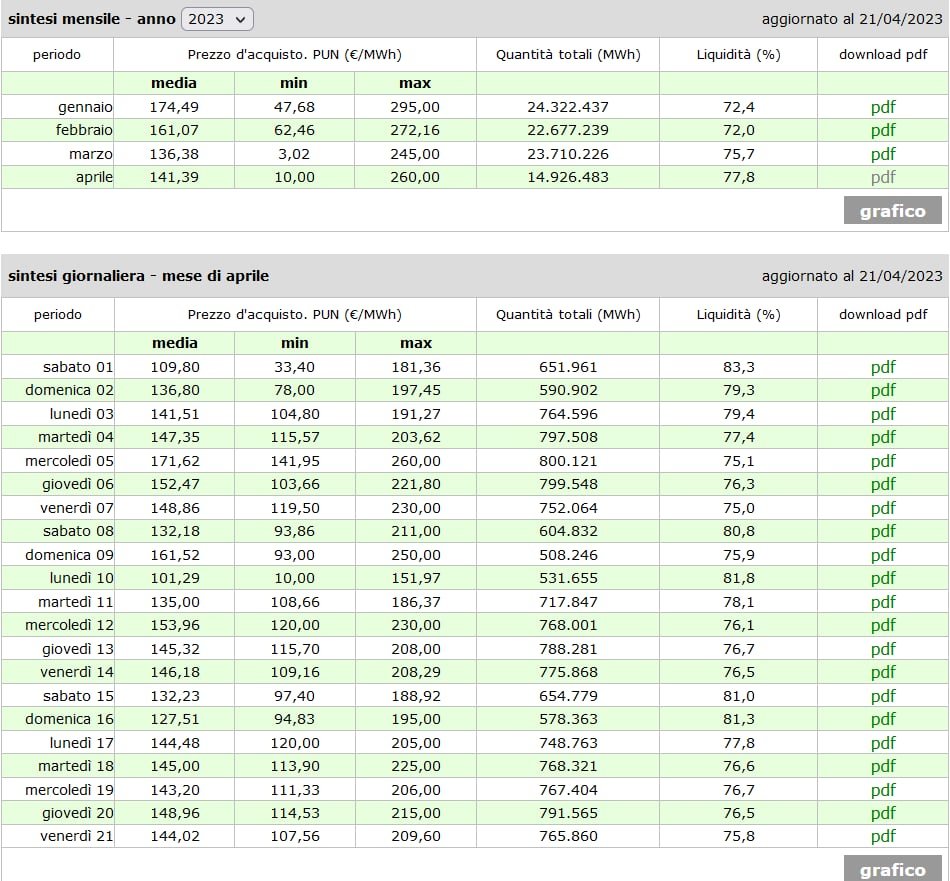Select the marzo average price cell 136,38
Viewport: 950px width, 881px height.
pos(174,154)
